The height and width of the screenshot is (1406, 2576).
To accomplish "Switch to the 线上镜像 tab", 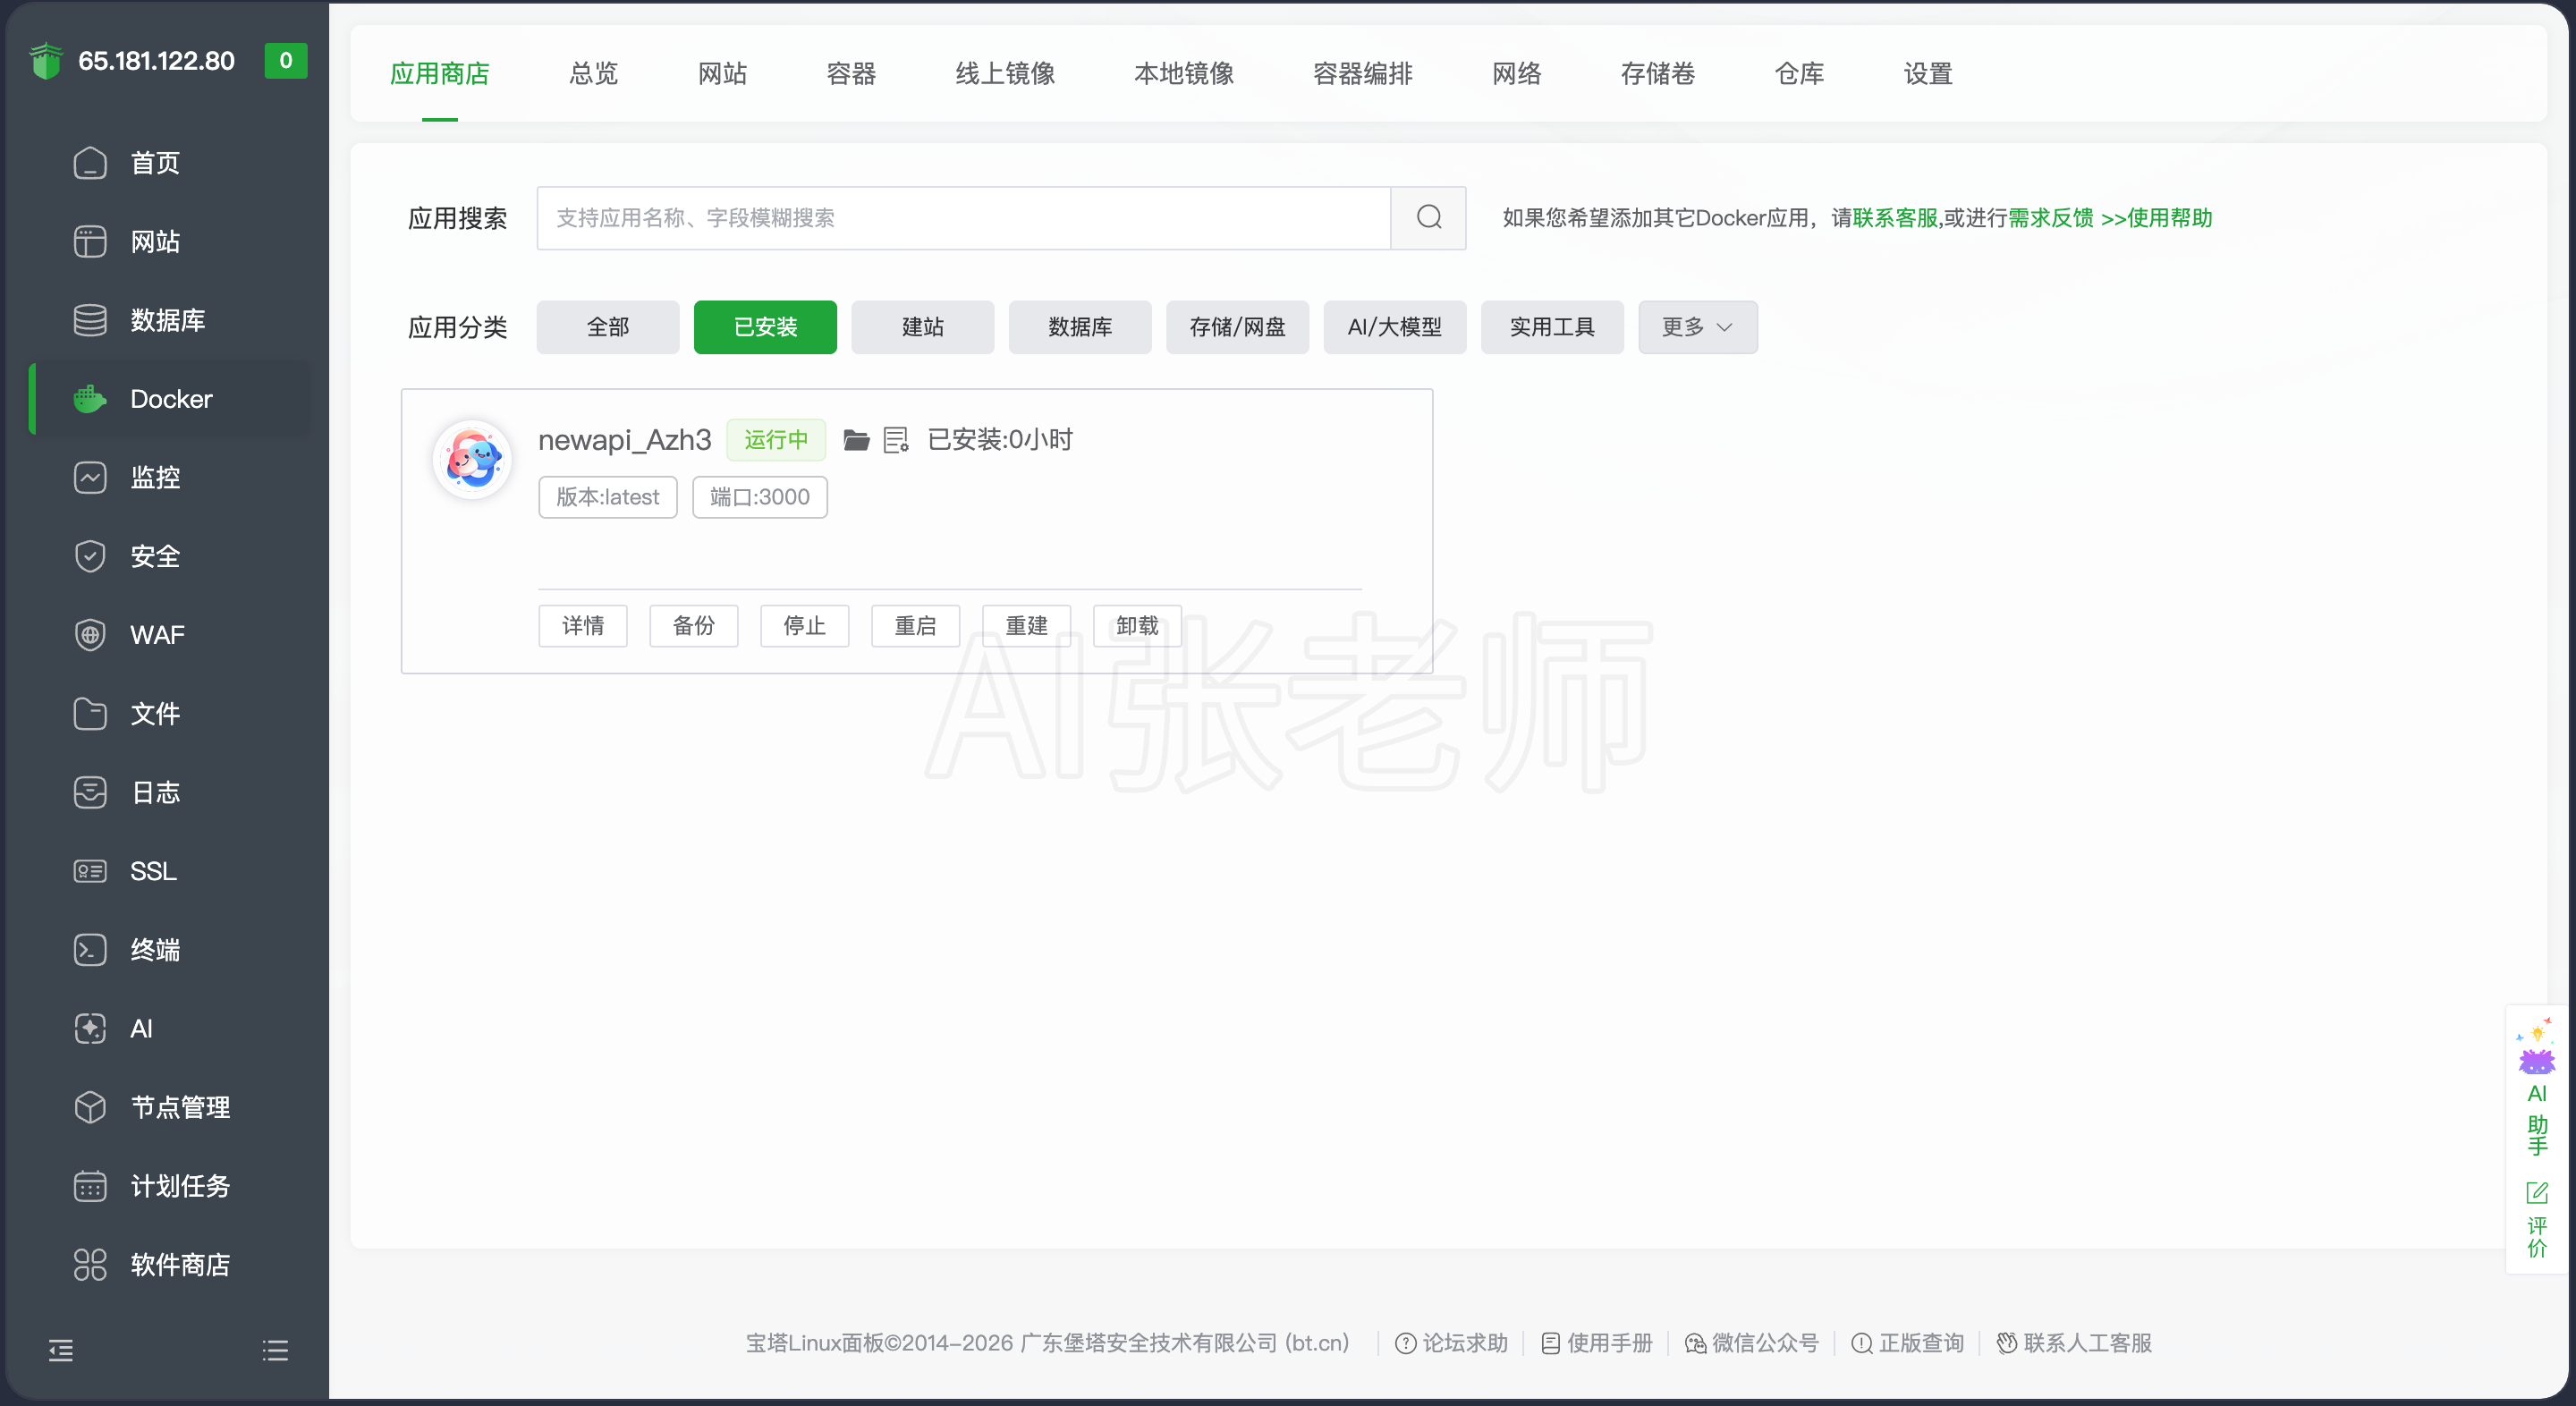I will 1005,73.
